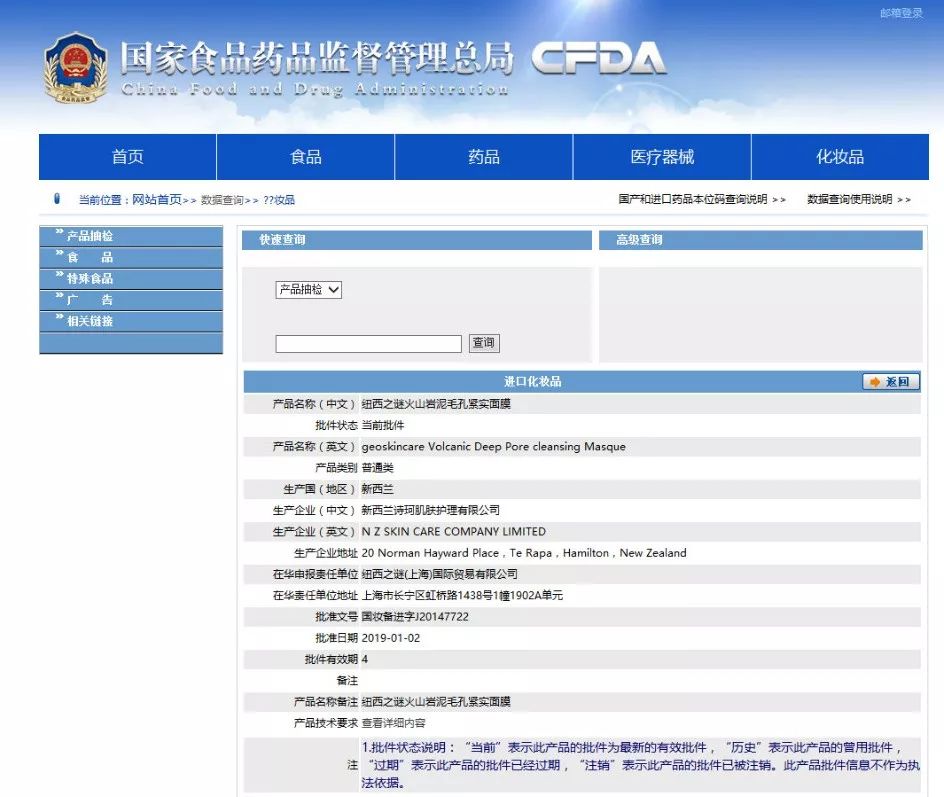Select 食品 in left sidebar

coord(131,258)
